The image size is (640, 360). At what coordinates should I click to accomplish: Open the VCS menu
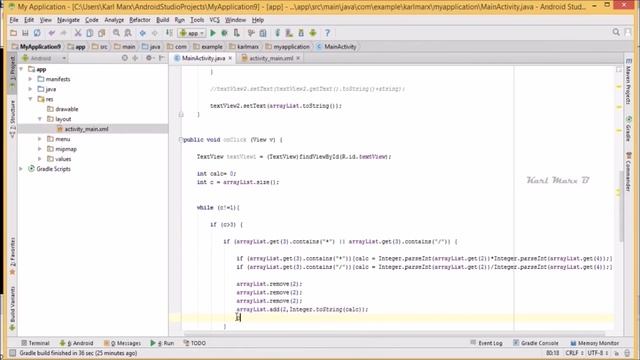[214, 20]
